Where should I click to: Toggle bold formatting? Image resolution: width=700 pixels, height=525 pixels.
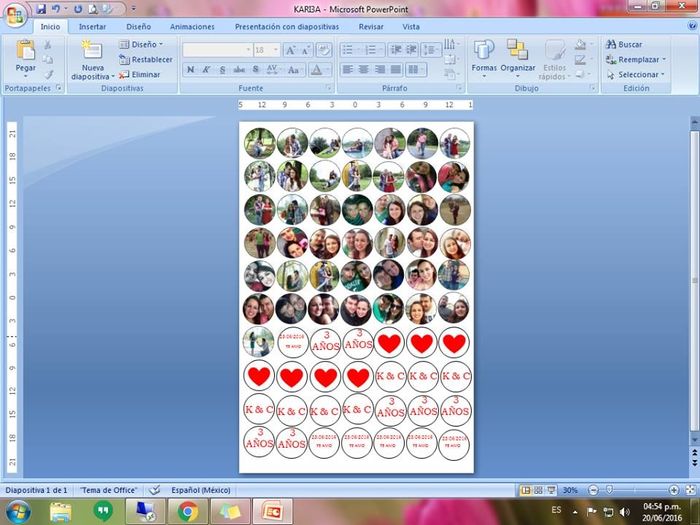191,70
